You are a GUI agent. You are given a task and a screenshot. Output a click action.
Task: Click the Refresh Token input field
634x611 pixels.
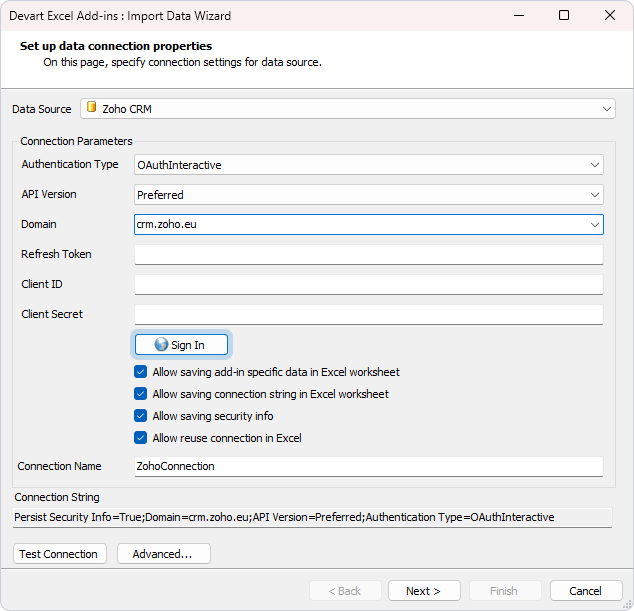369,254
